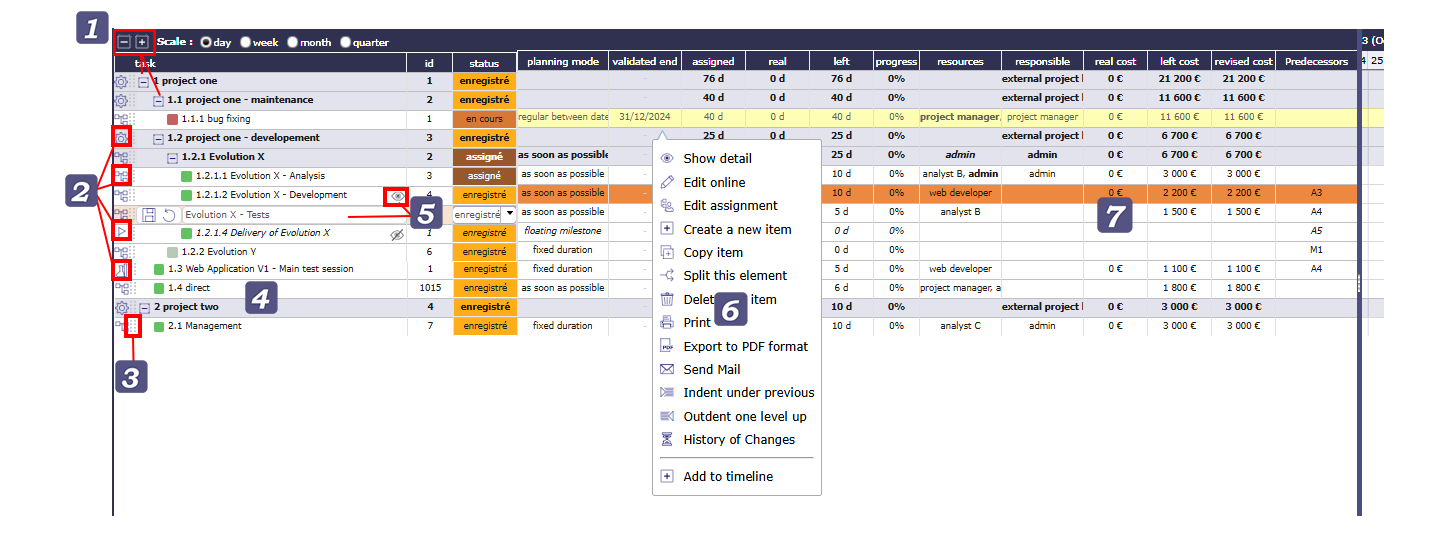Select week scale
The image size is (1432, 553).
click(x=246, y=43)
